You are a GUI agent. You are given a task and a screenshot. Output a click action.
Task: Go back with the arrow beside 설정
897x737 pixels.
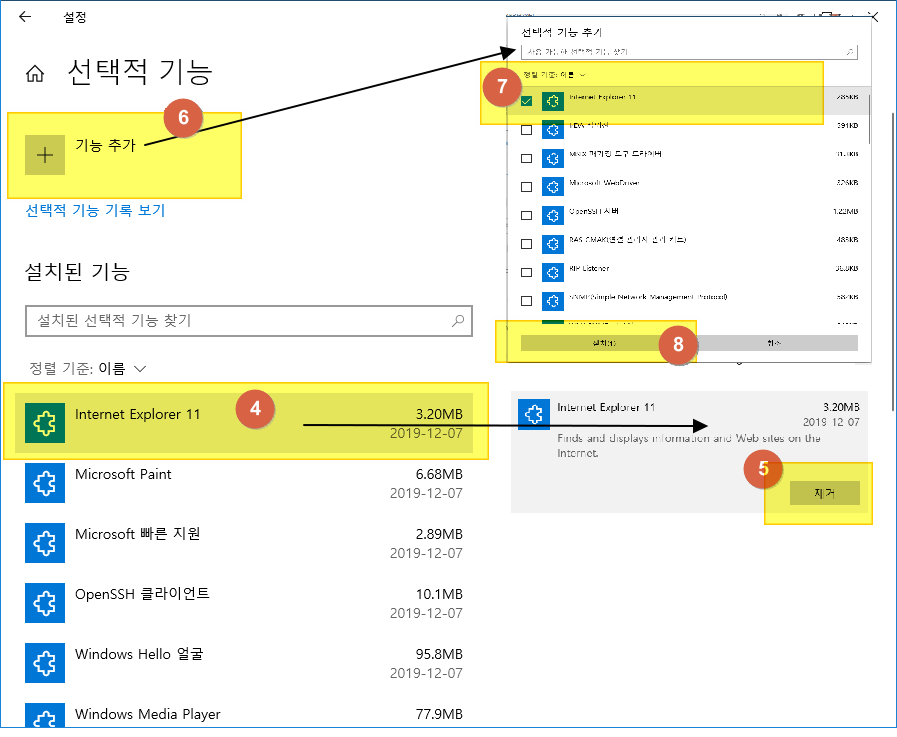pos(25,17)
